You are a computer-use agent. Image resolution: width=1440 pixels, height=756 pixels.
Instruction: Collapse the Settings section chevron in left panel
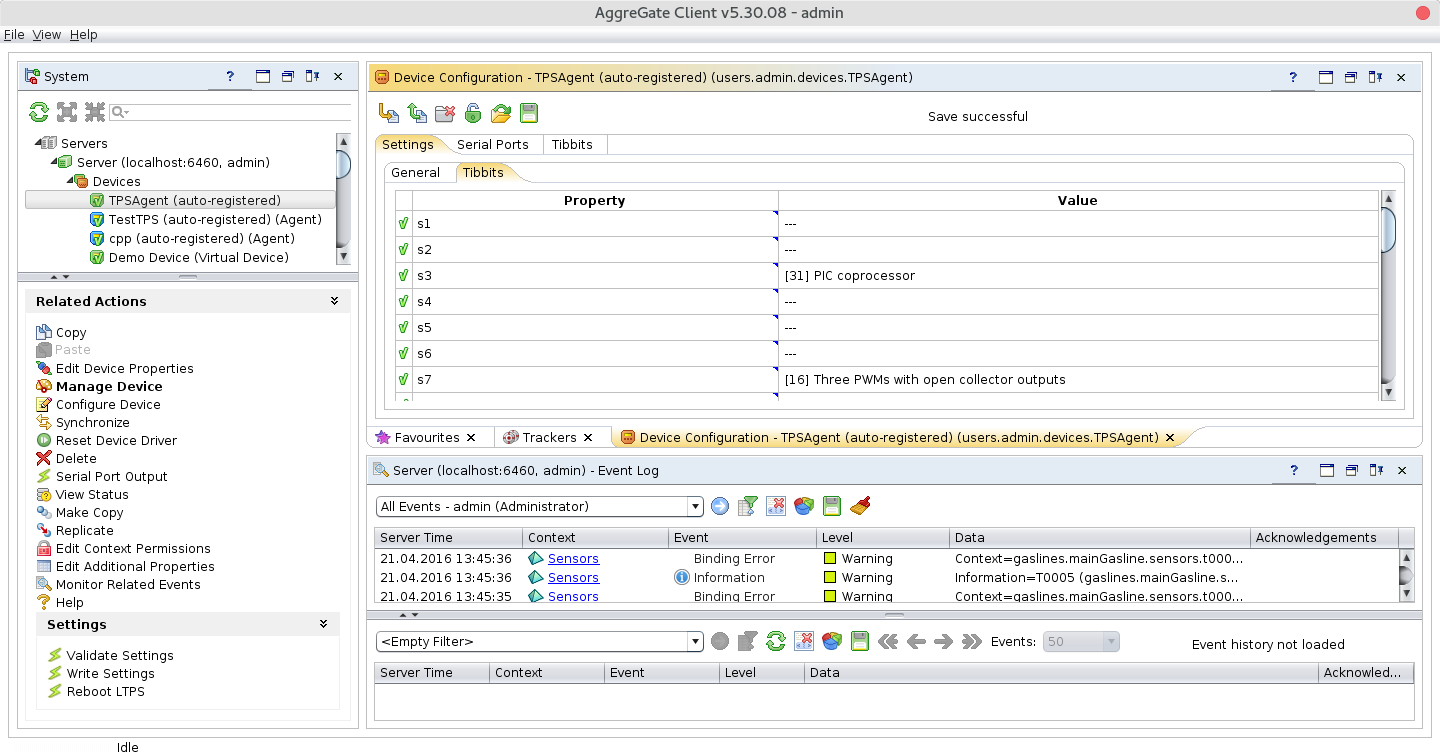323,624
